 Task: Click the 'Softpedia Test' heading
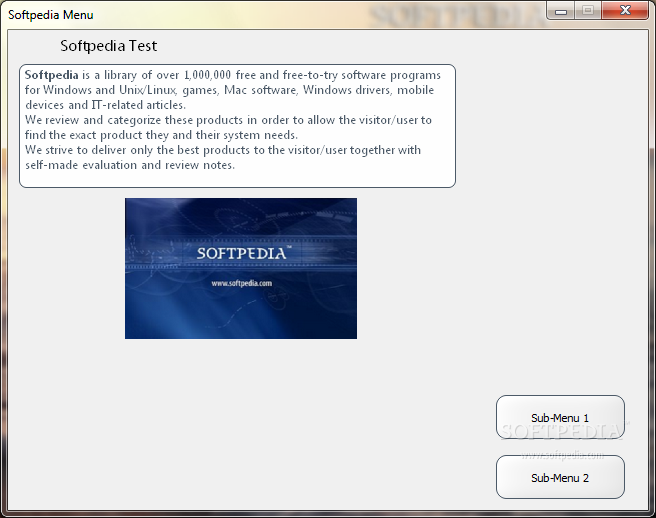(x=109, y=46)
